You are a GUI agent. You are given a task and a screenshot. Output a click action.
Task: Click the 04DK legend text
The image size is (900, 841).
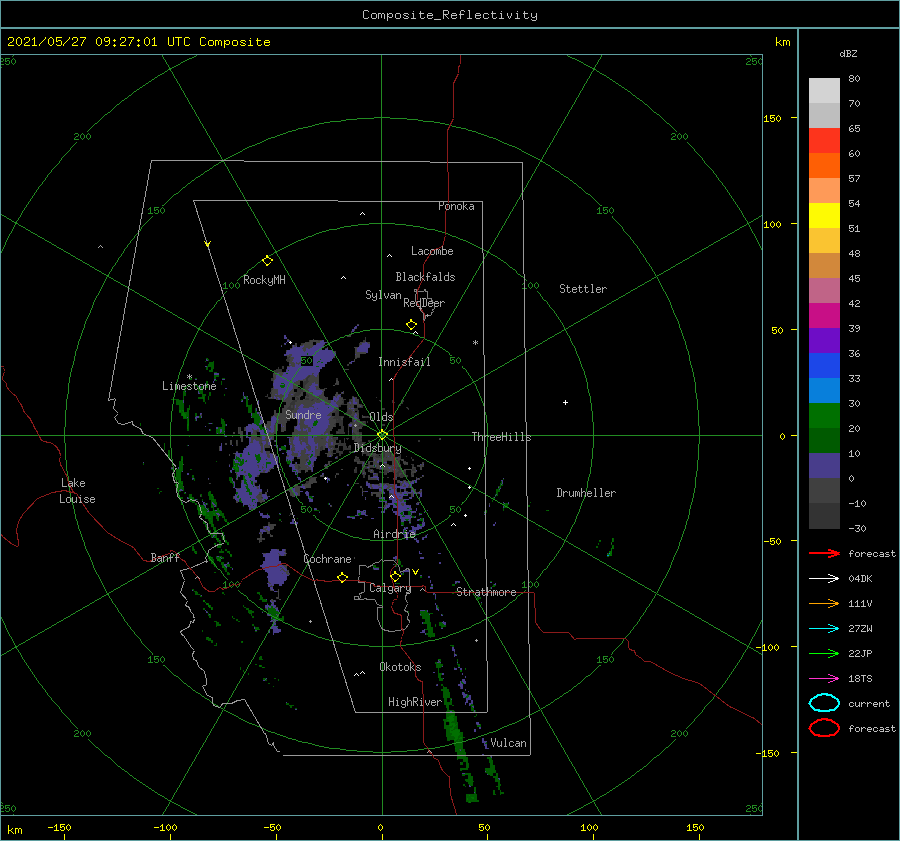[860, 579]
